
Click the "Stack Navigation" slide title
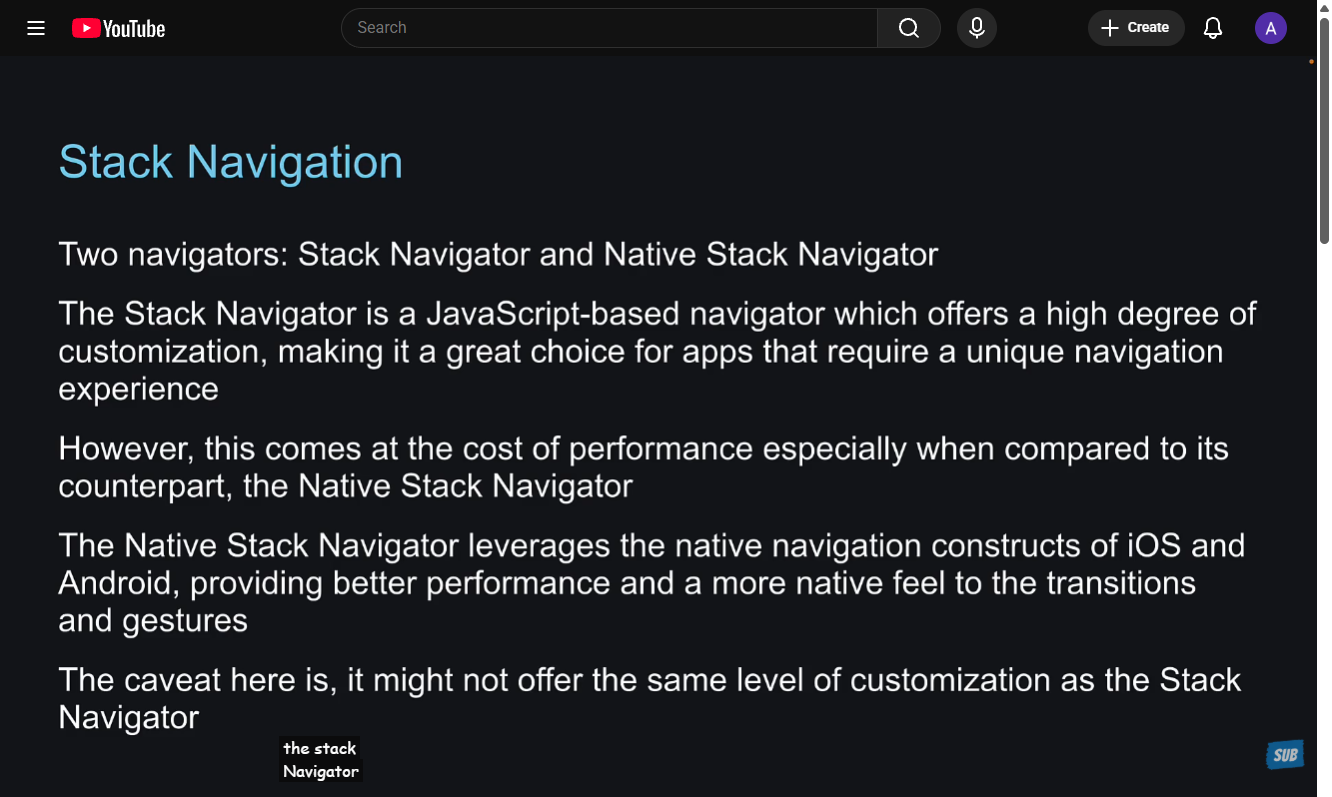click(x=231, y=162)
